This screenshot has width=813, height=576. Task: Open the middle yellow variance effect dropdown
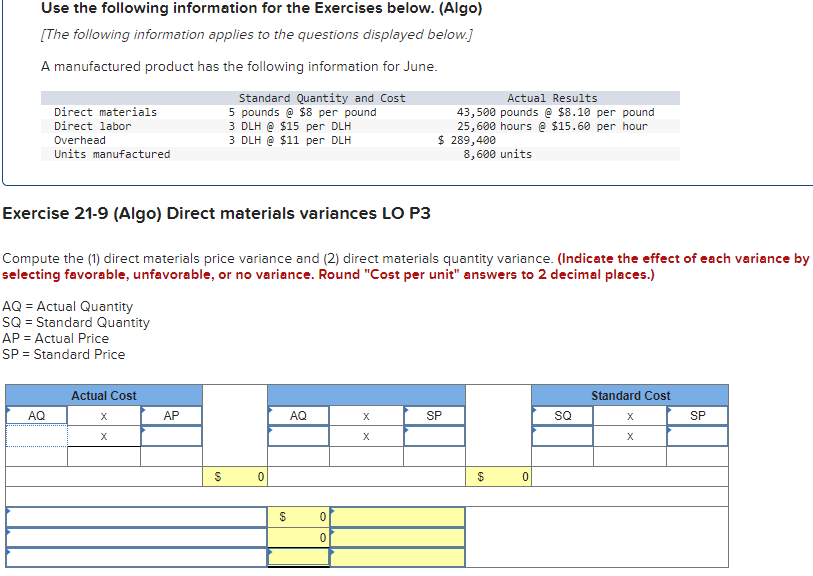397,537
